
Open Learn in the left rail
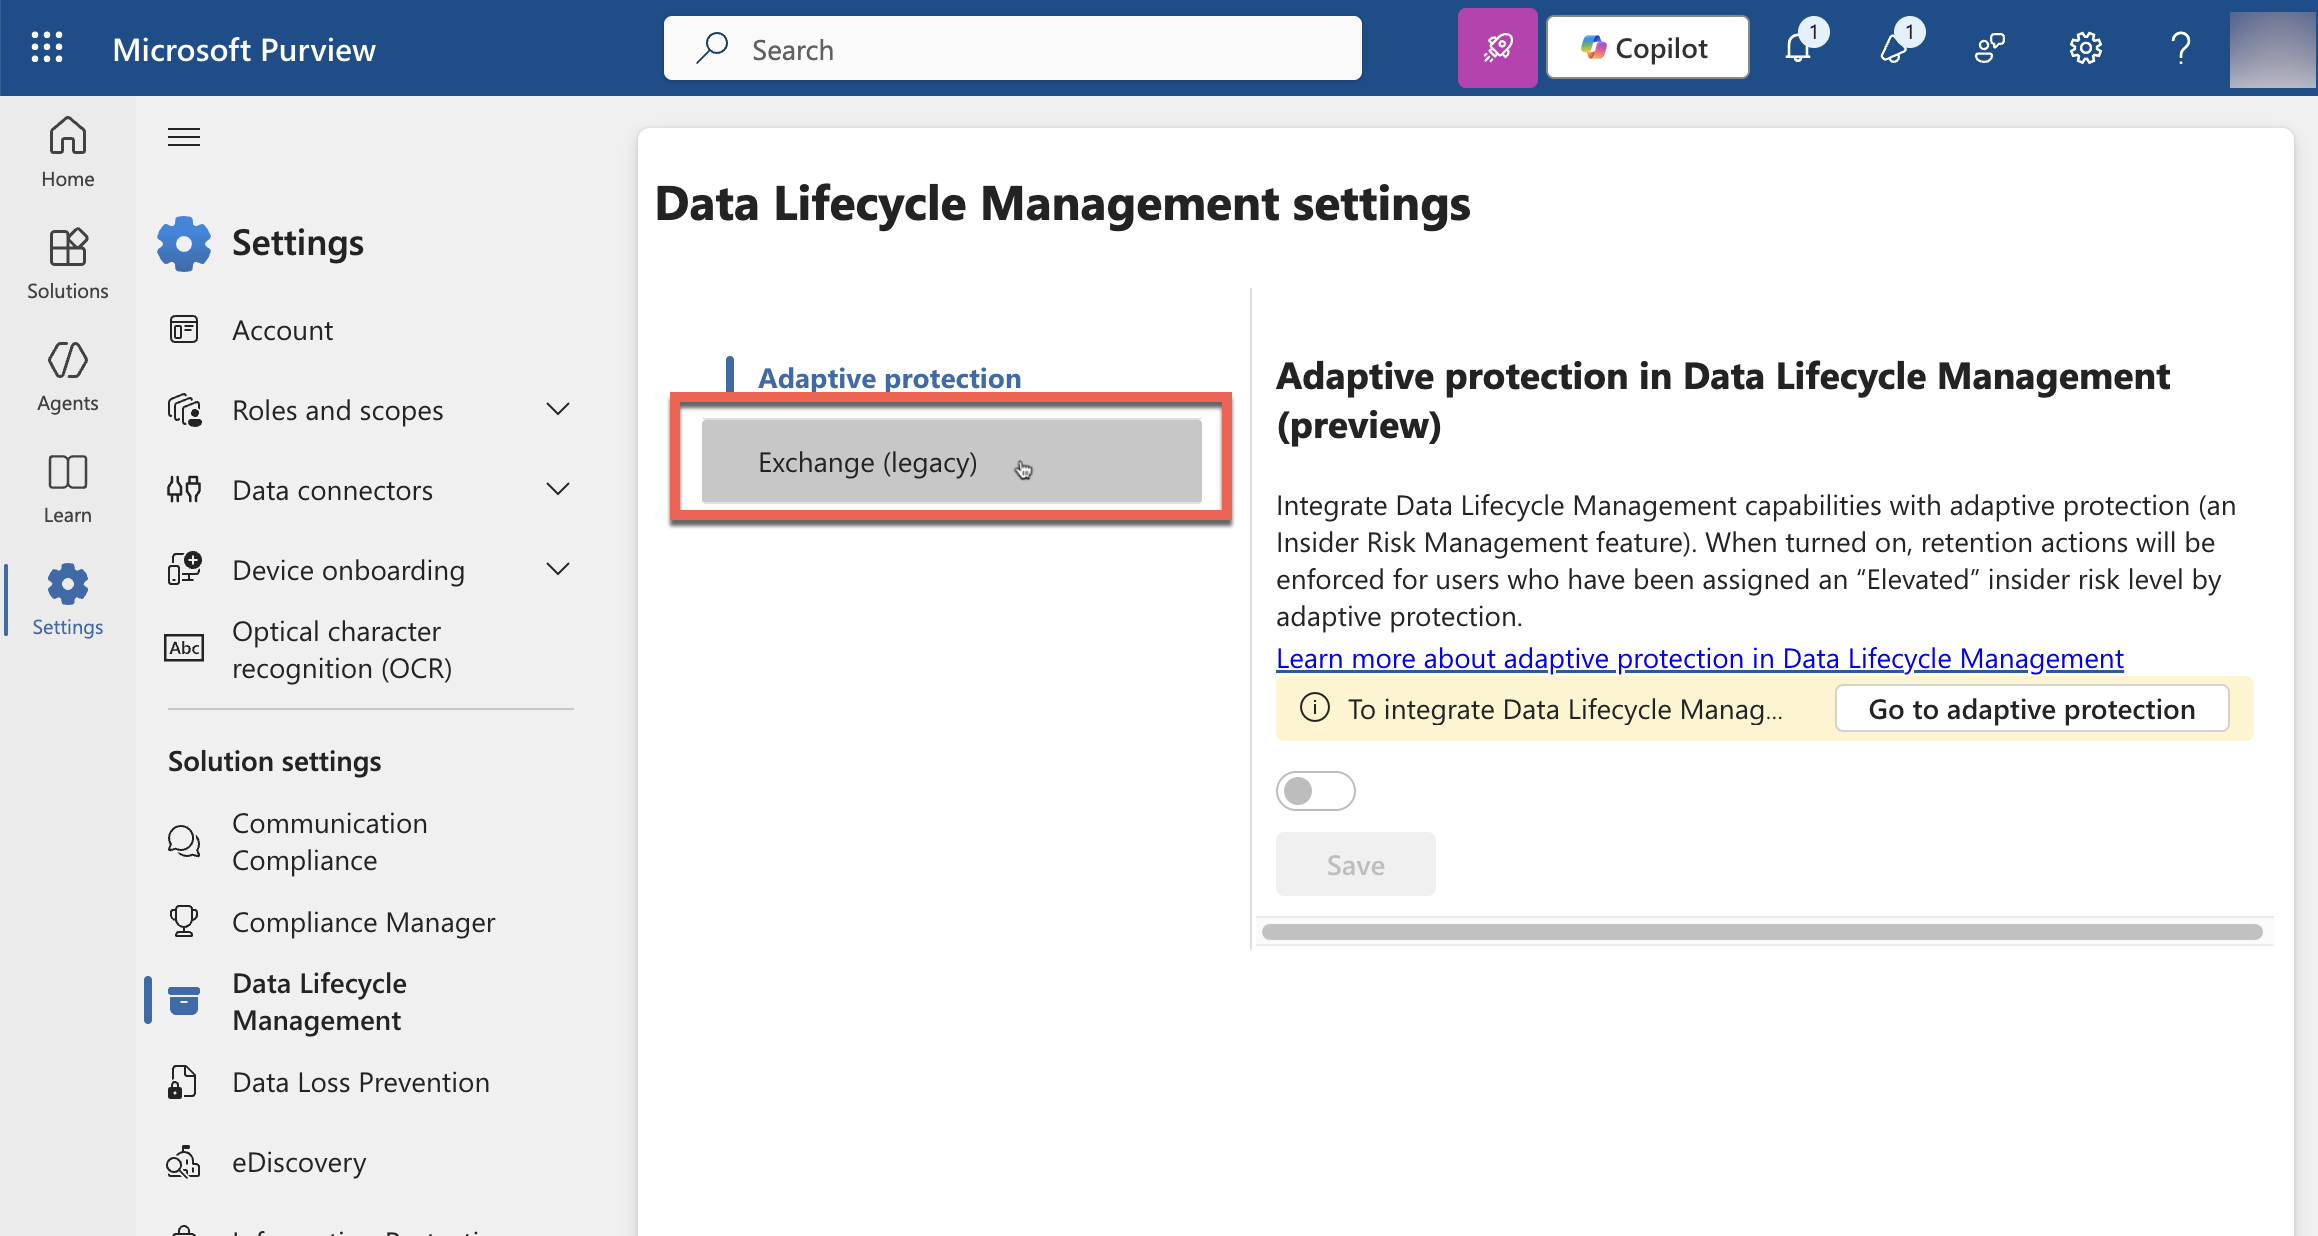68,488
